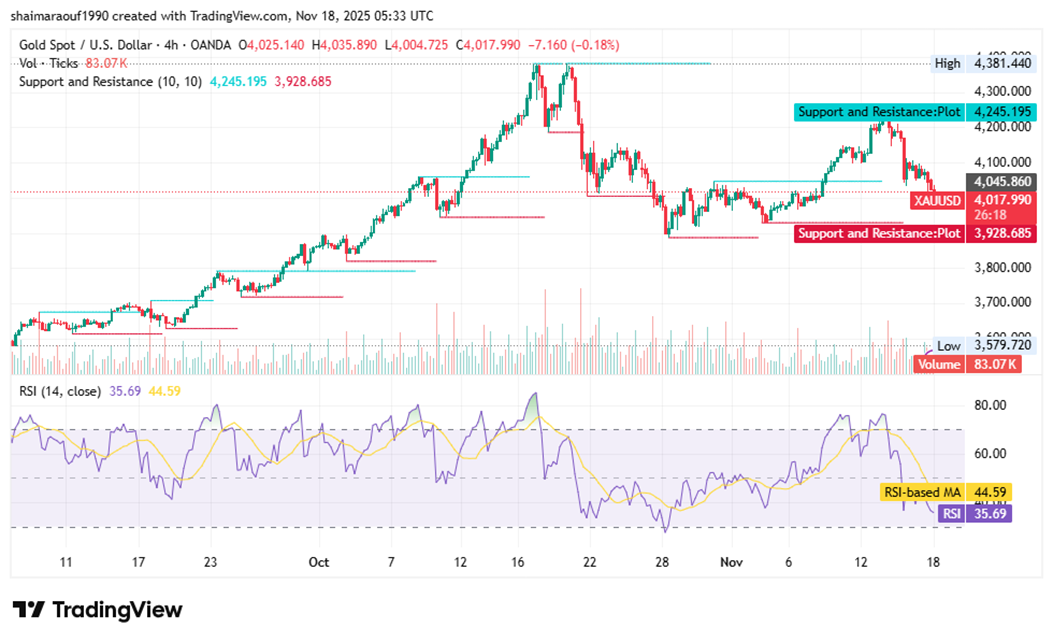Click the TradingView logo at the bottom
1053x642 pixels.
coord(97,609)
